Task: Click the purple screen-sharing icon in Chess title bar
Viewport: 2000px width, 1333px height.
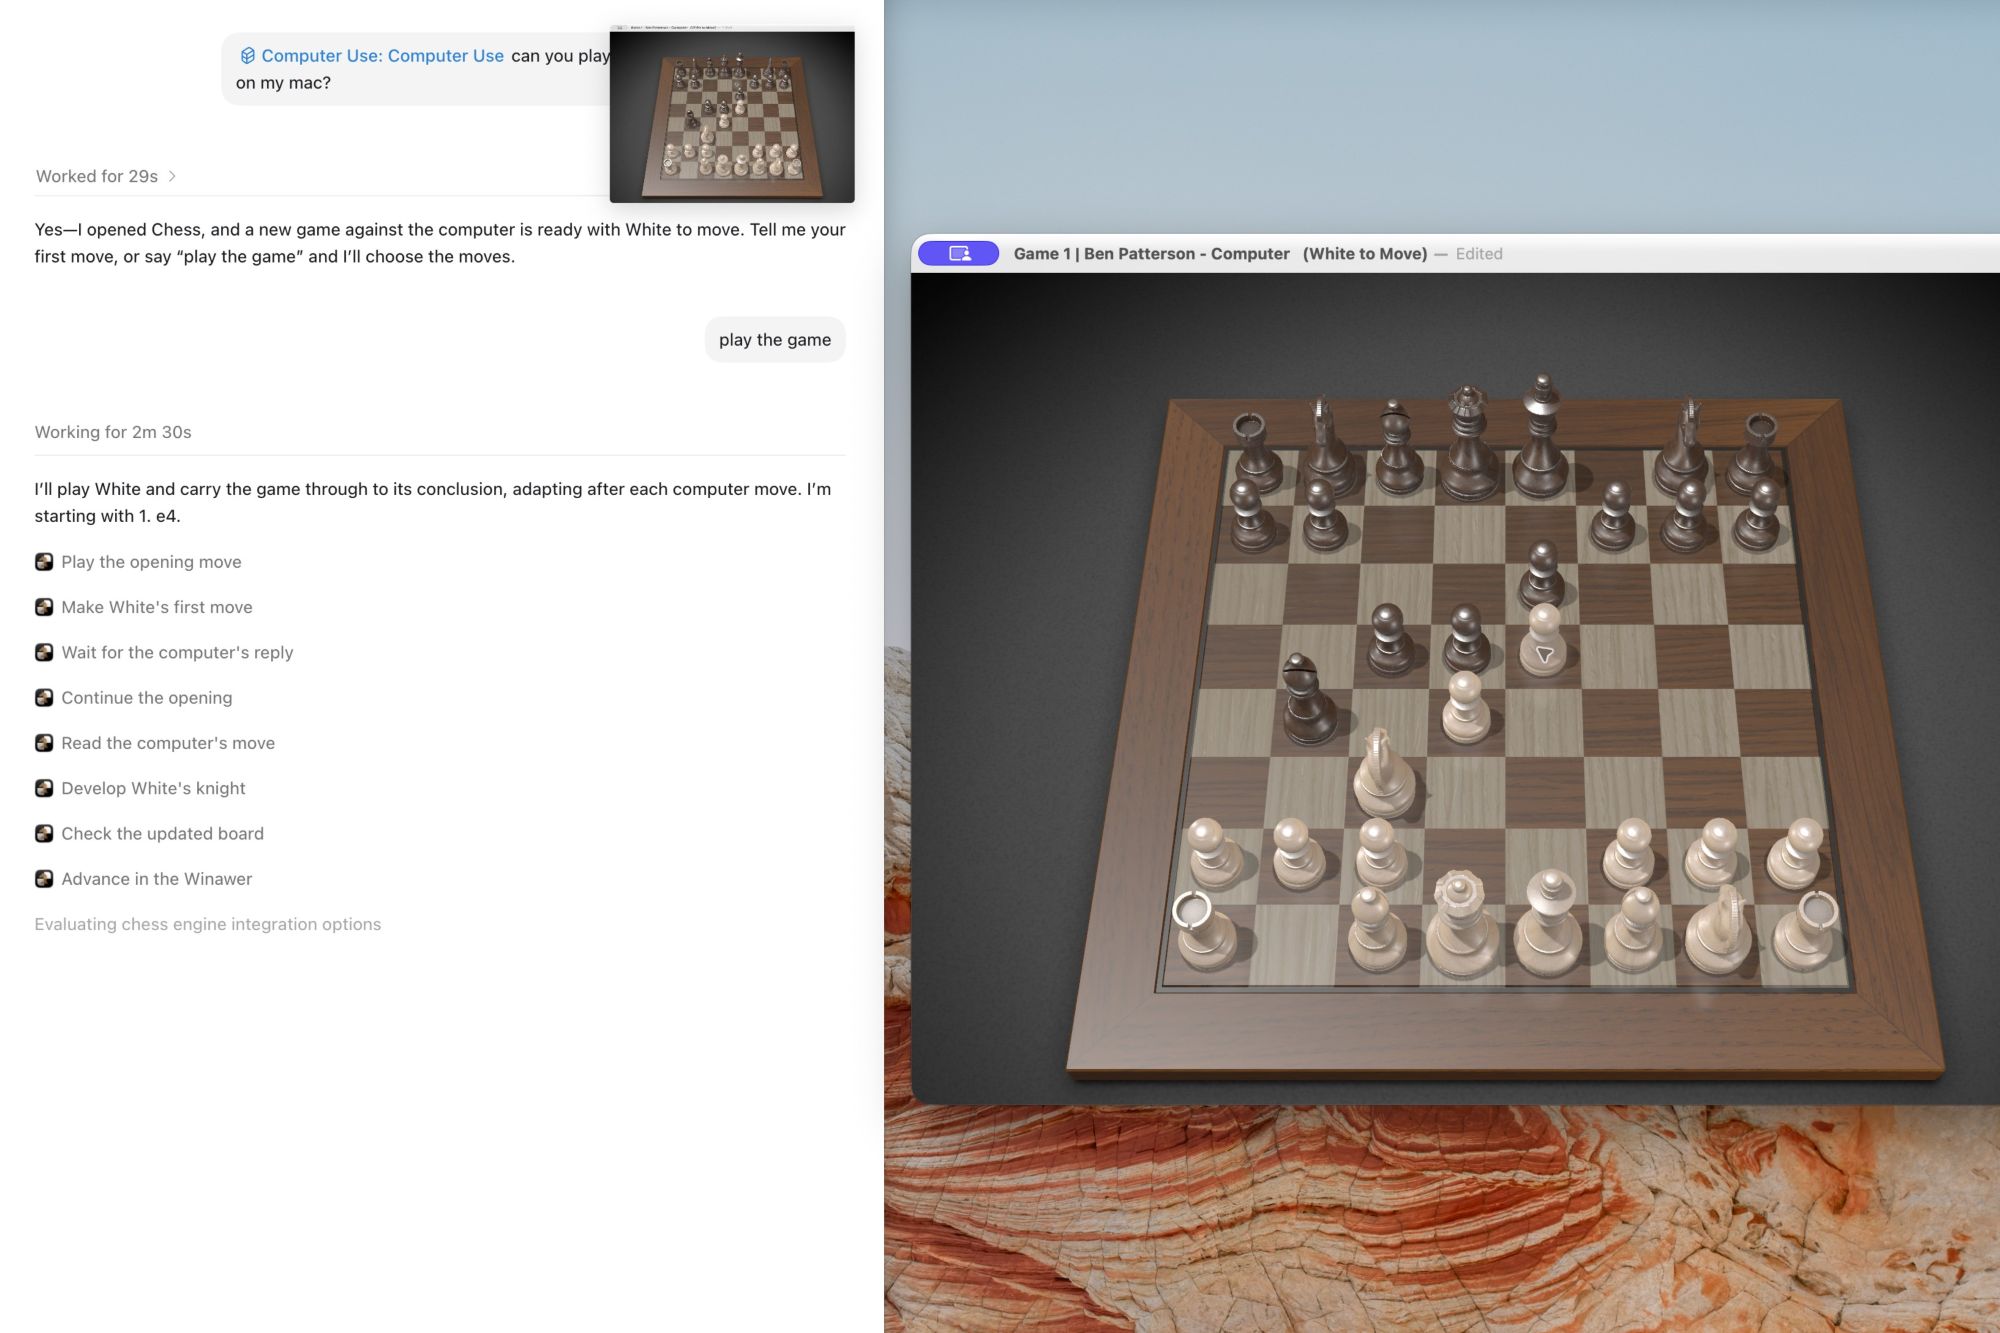Action: point(958,254)
